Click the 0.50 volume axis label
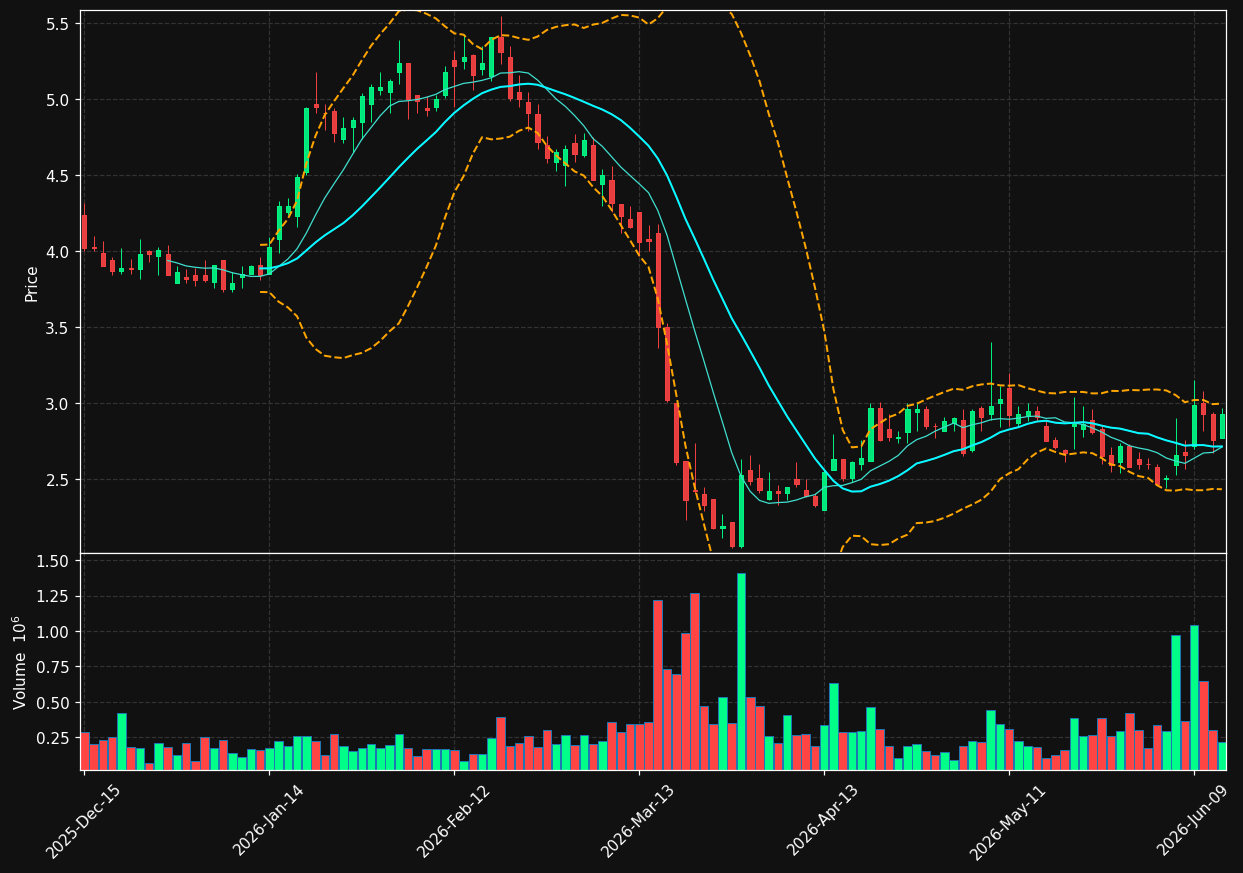1243x873 pixels. point(54,703)
